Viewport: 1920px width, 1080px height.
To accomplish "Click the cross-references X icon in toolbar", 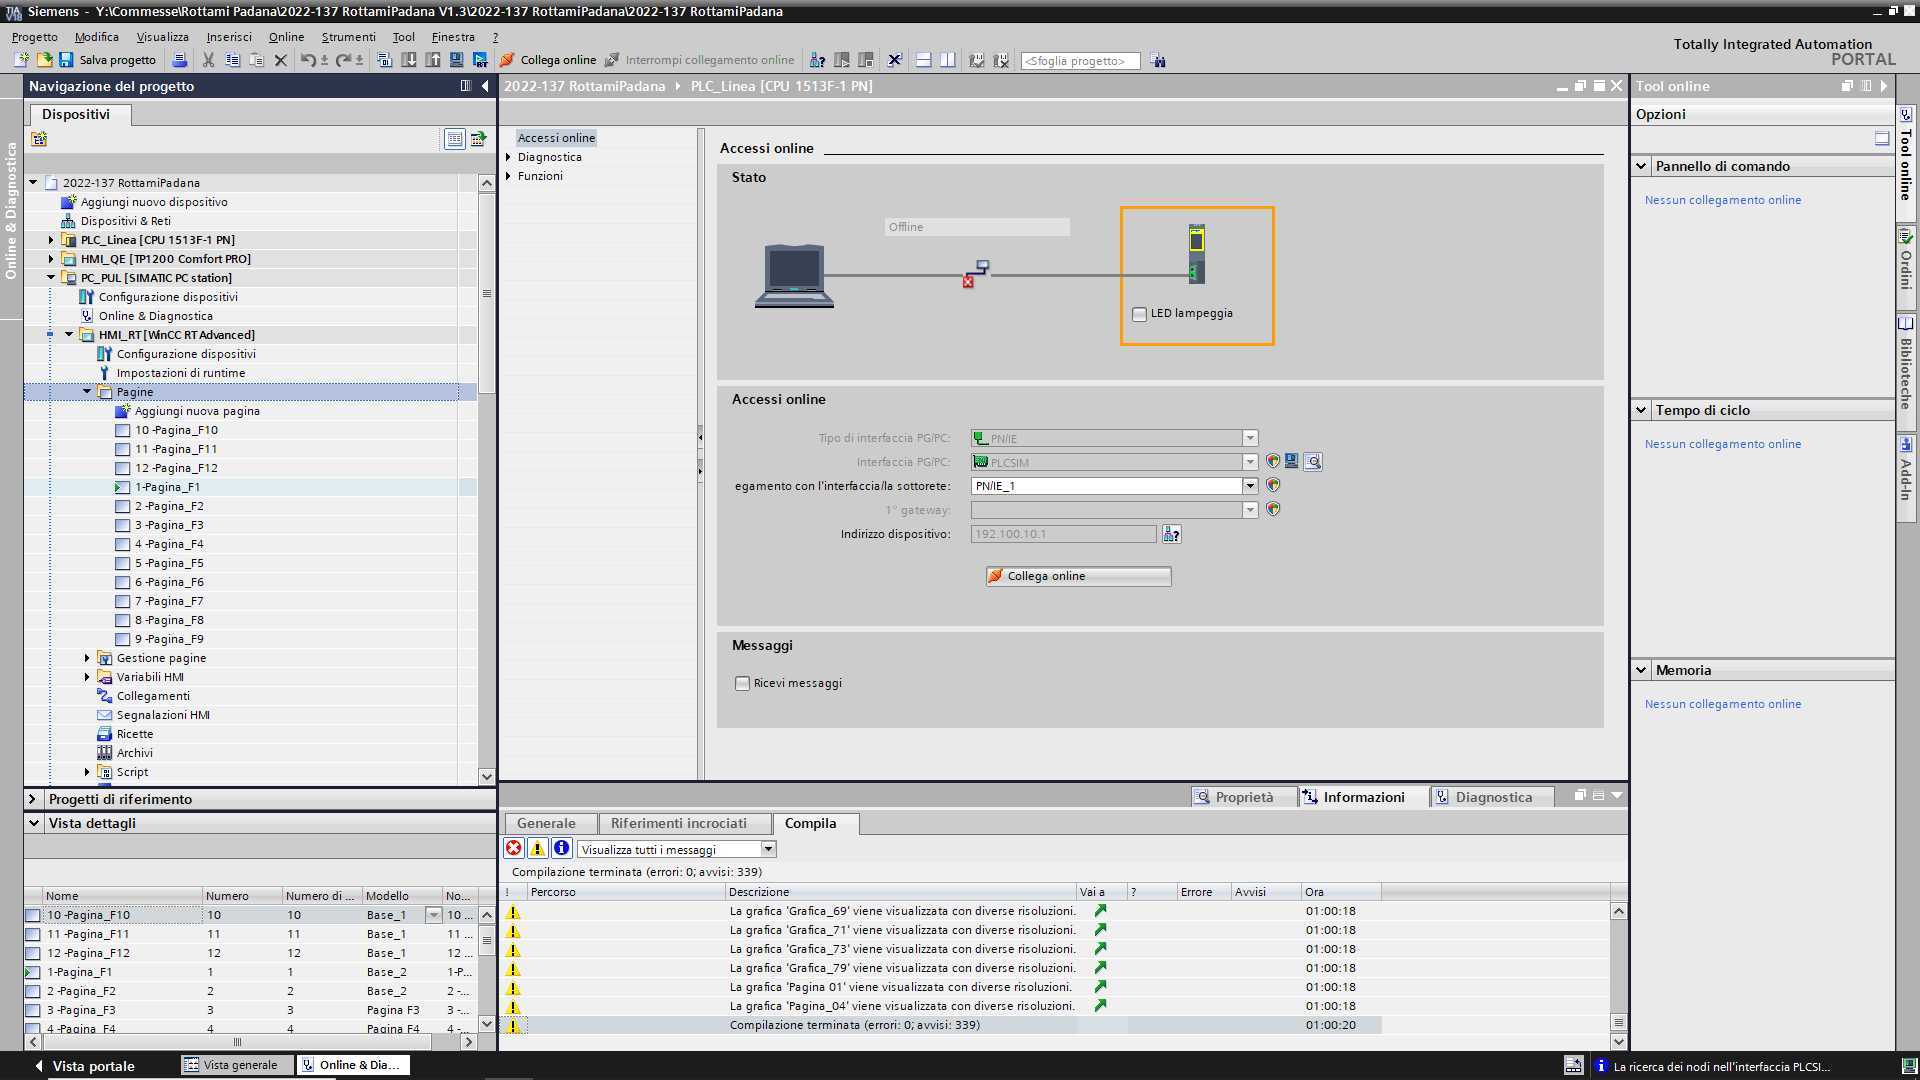I will click(895, 60).
